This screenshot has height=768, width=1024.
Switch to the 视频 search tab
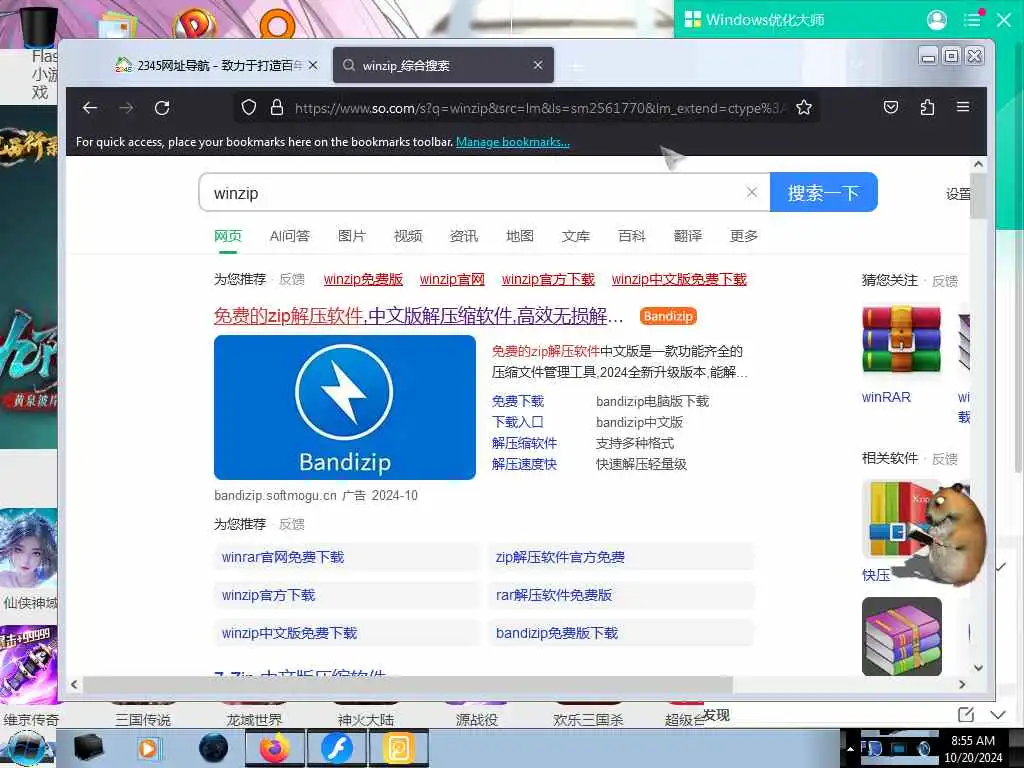tap(408, 236)
